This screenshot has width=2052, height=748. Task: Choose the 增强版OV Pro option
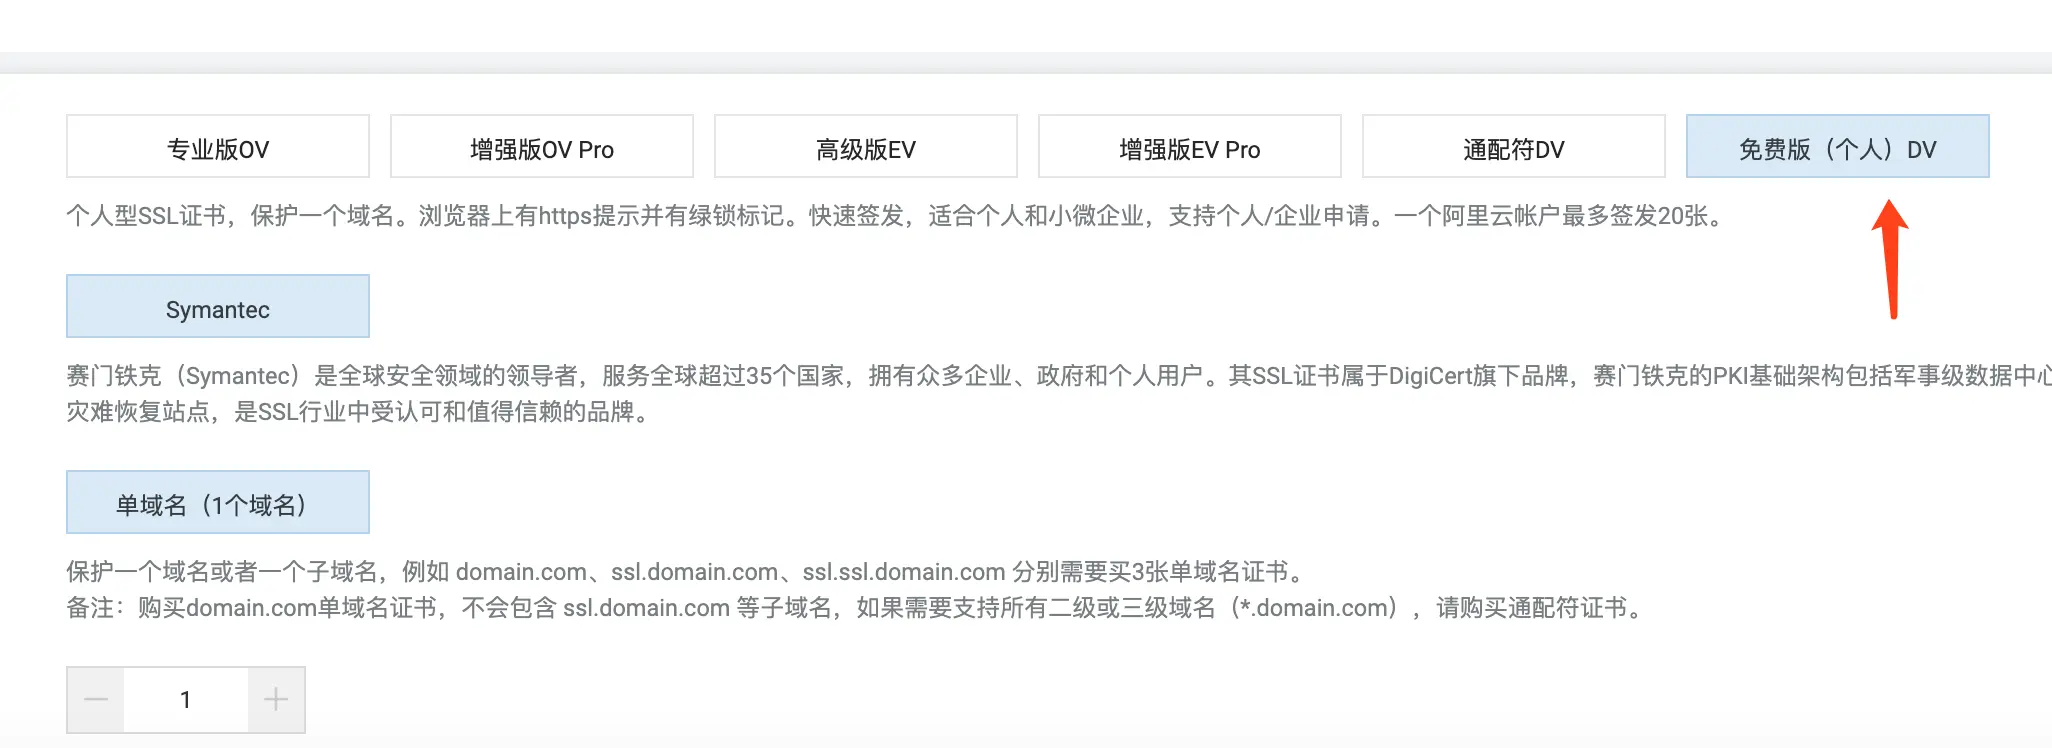point(542,147)
